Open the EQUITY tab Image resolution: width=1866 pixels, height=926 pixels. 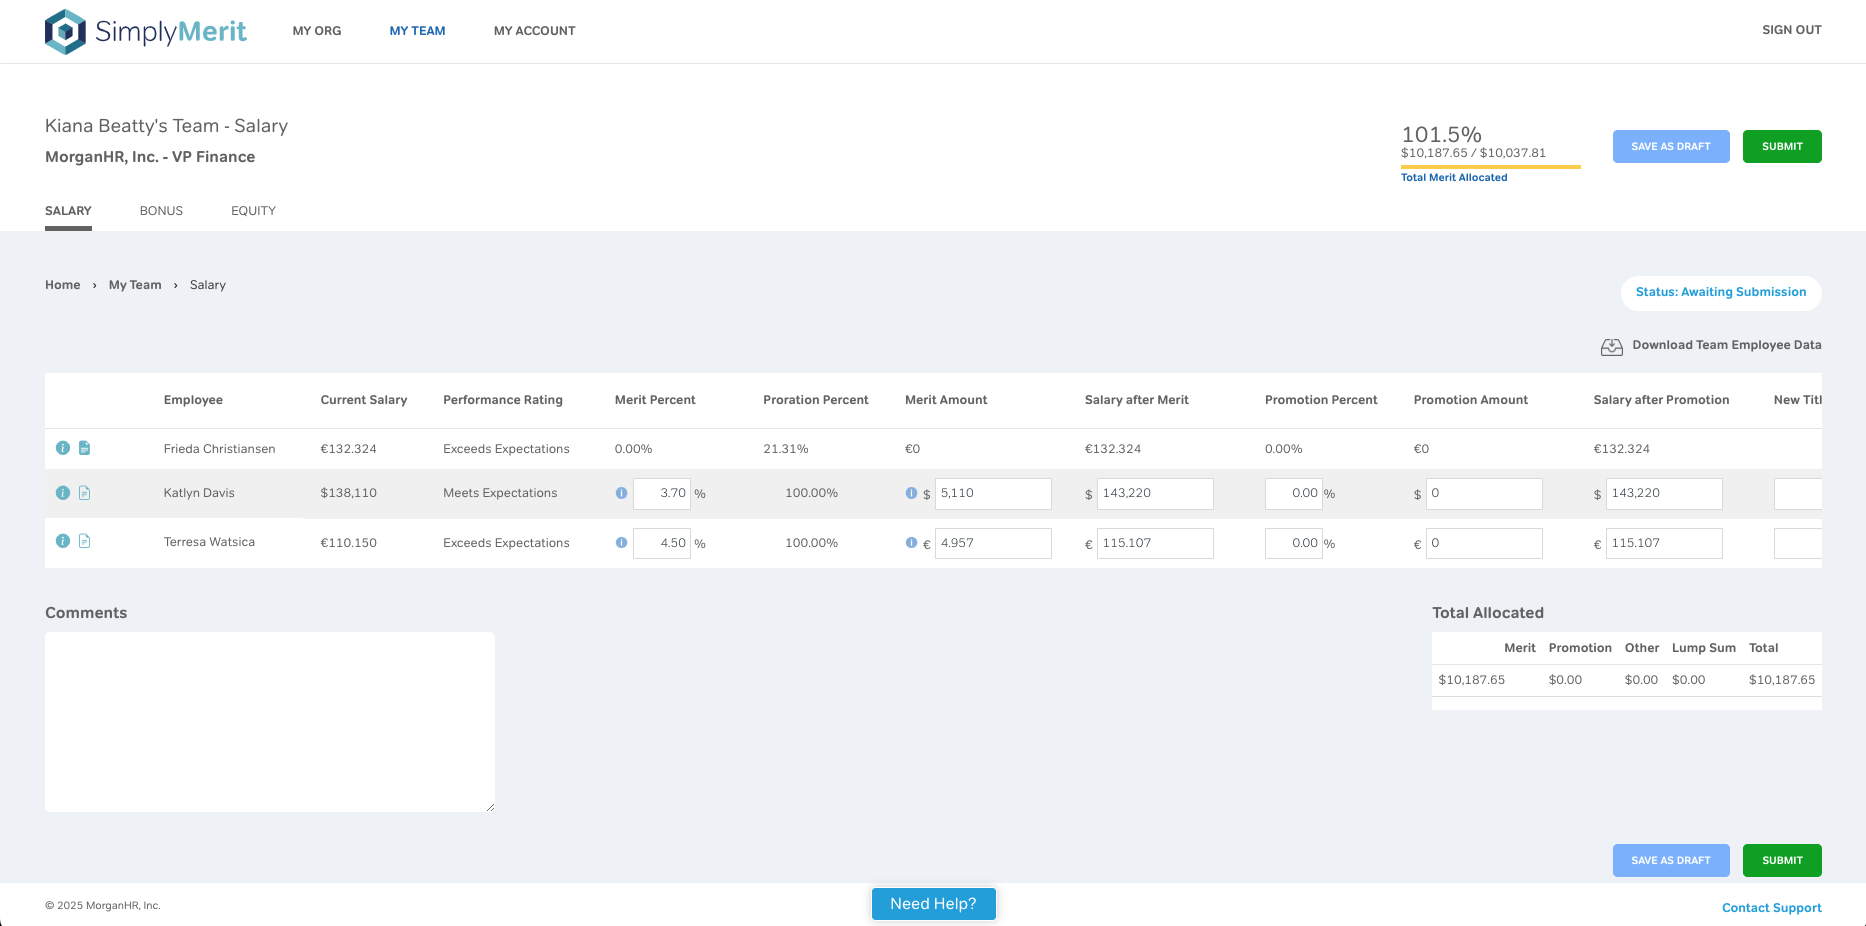coord(253,210)
